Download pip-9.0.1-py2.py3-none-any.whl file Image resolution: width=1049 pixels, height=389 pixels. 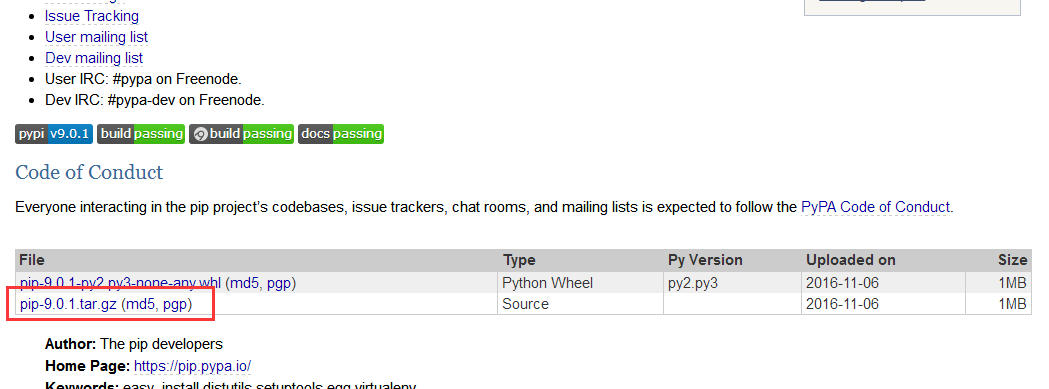120,283
